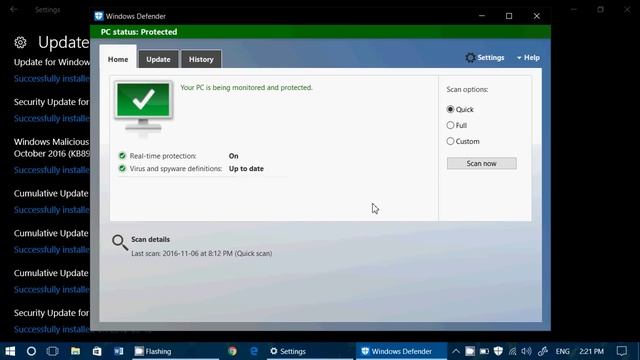Click Windows Defender taskbar button
640x360 pixels.
401,351
